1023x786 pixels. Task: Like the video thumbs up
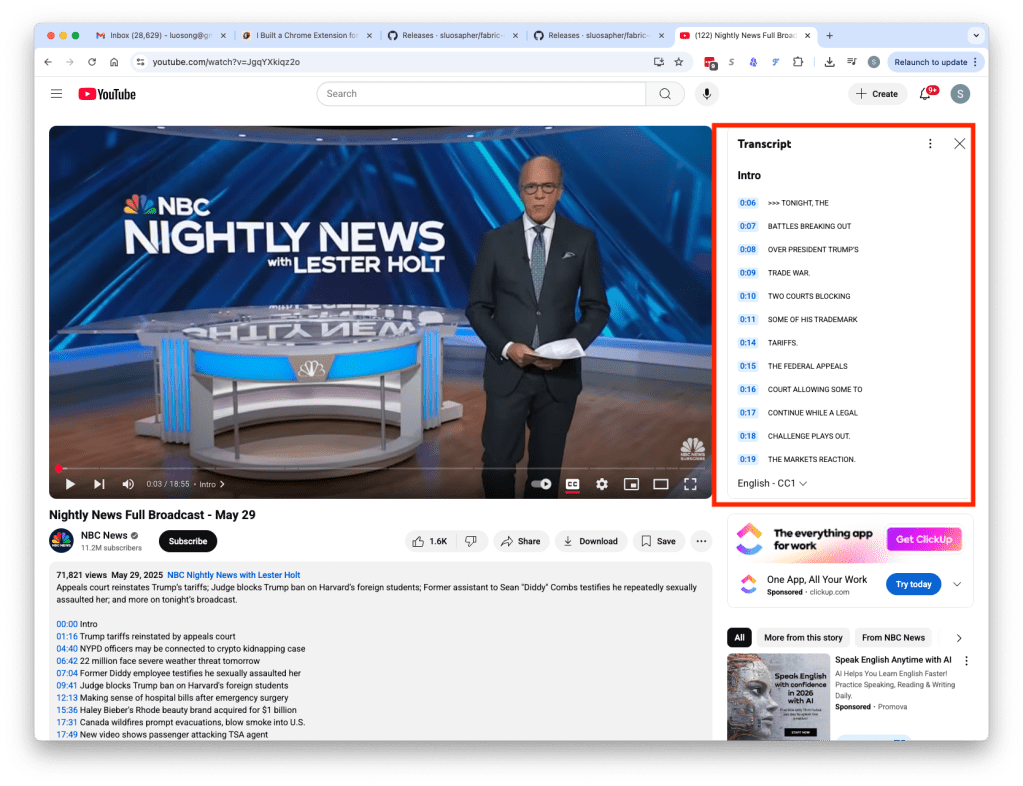point(429,541)
